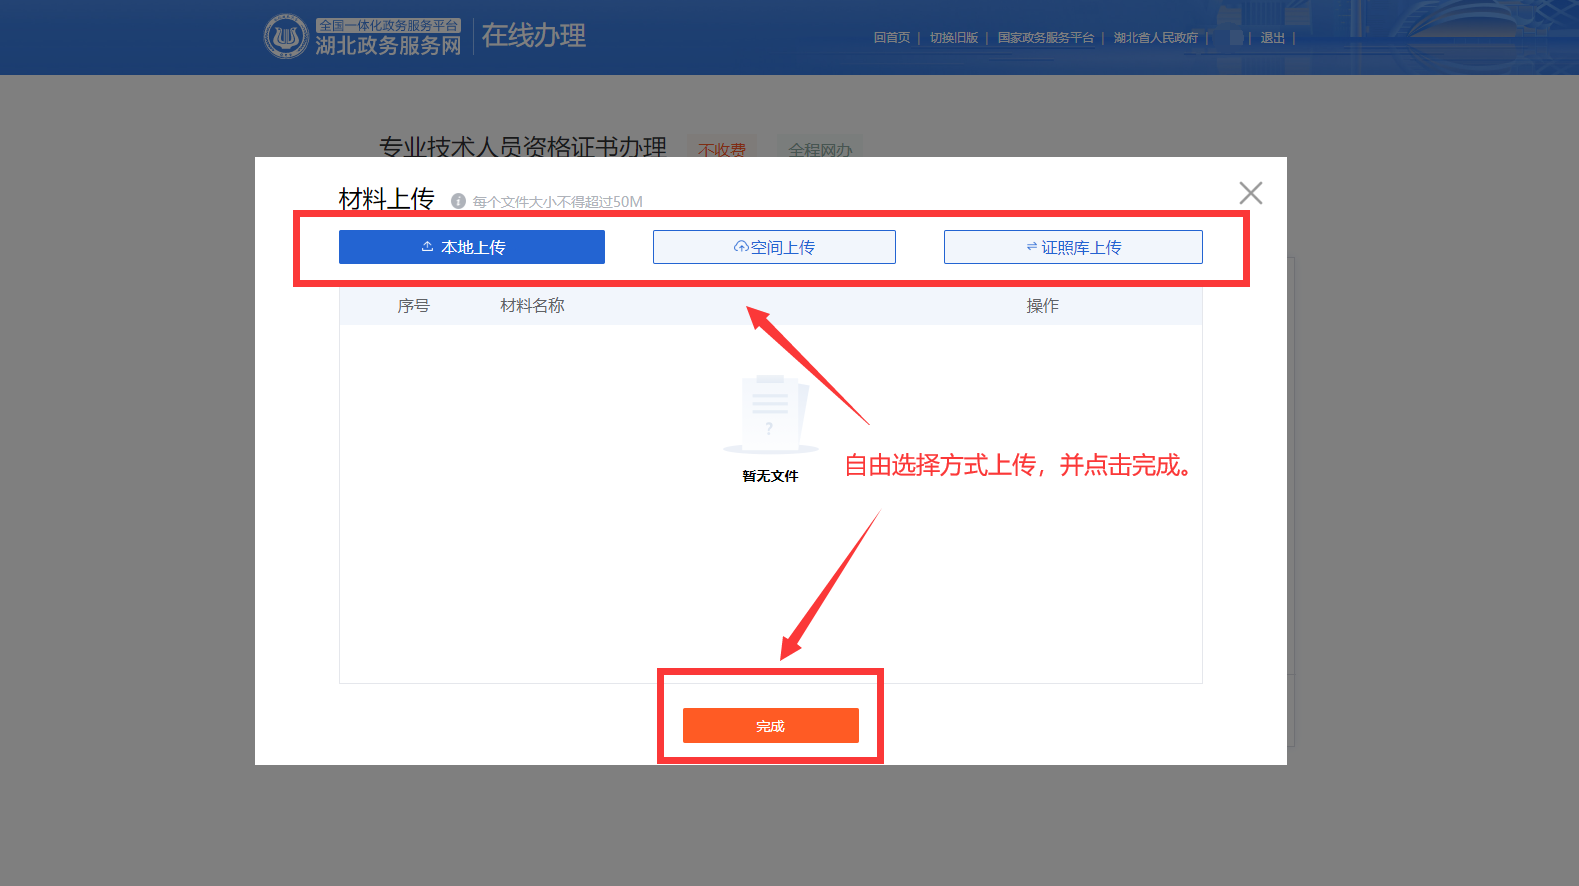Go to 回首页 in top navigation
This screenshot has height=886, width=1579.
coord(891,38)
